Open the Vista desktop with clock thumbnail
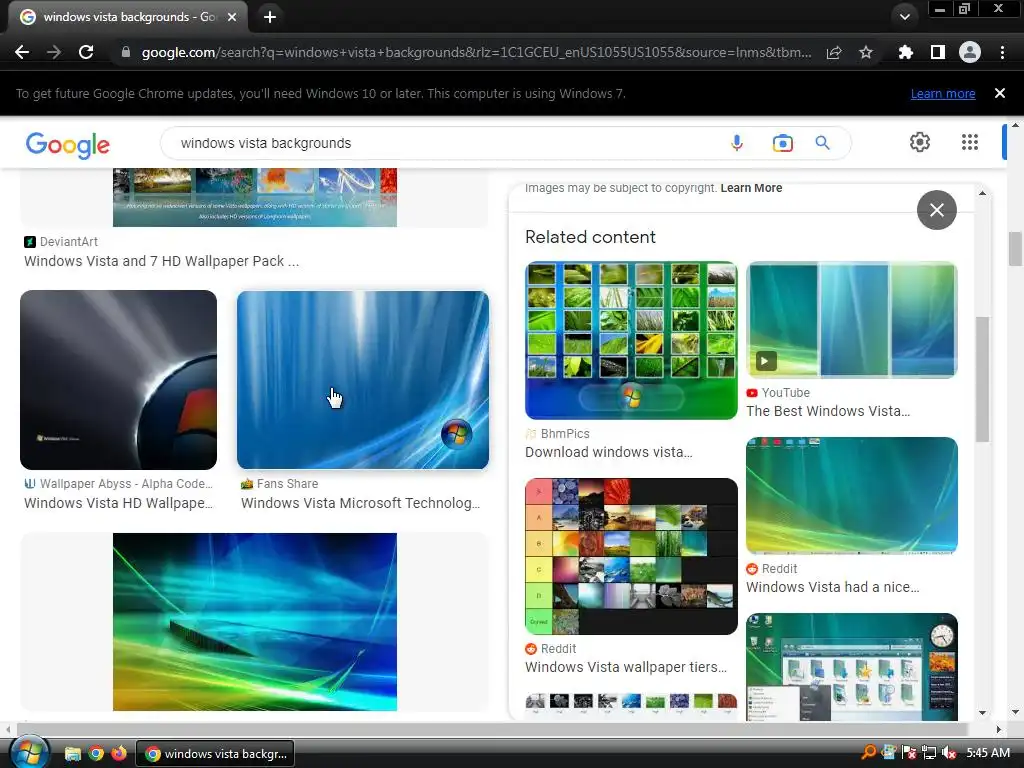The height and width of the screenshot is (768, 1024). point(852,667)
